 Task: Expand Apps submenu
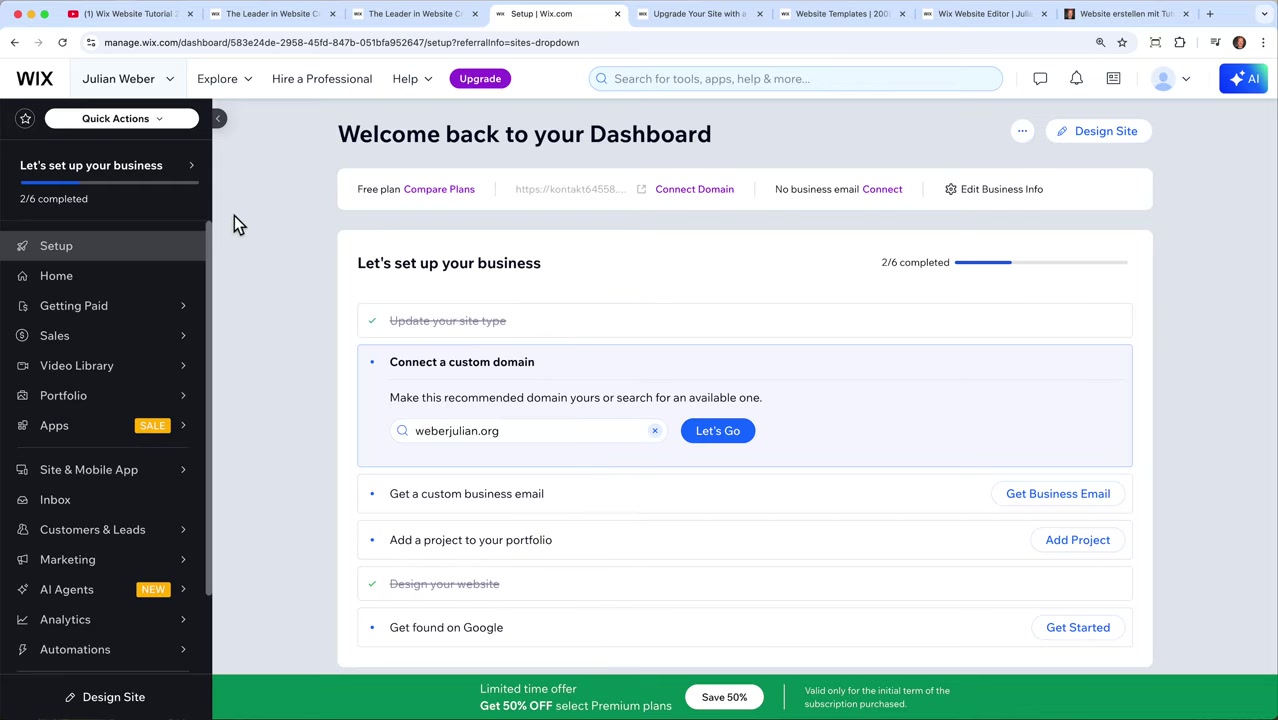point(183,426)
